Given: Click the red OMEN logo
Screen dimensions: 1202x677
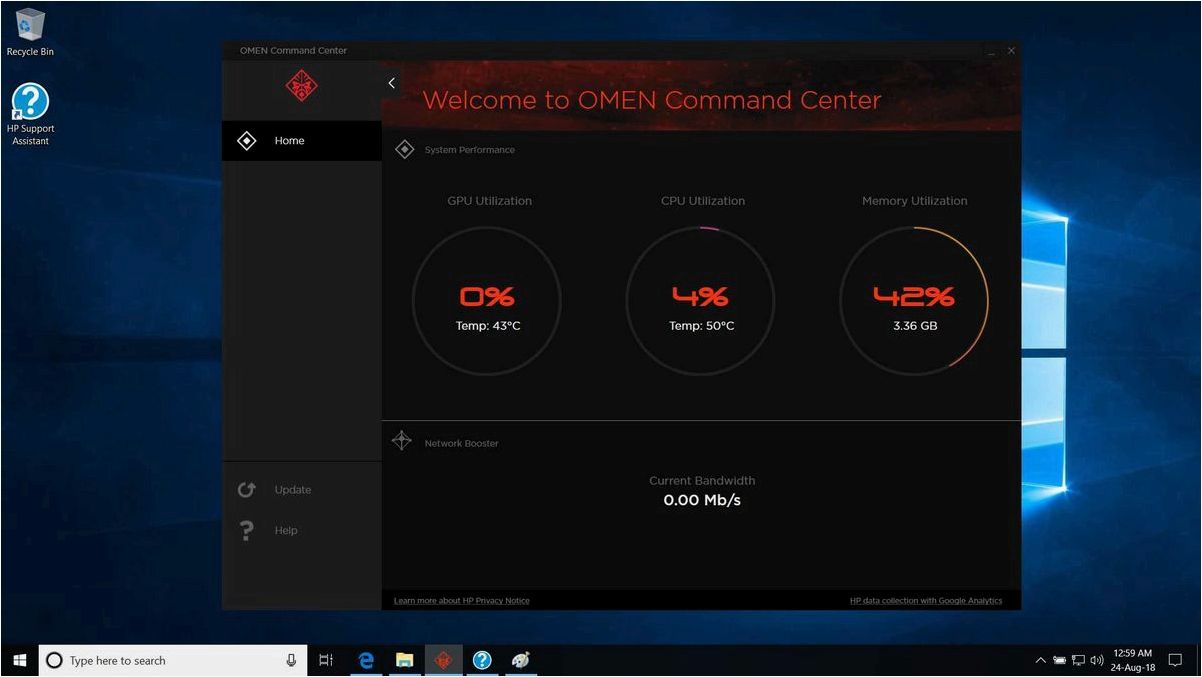Looking at the screenshot, I should pos(301,86).
